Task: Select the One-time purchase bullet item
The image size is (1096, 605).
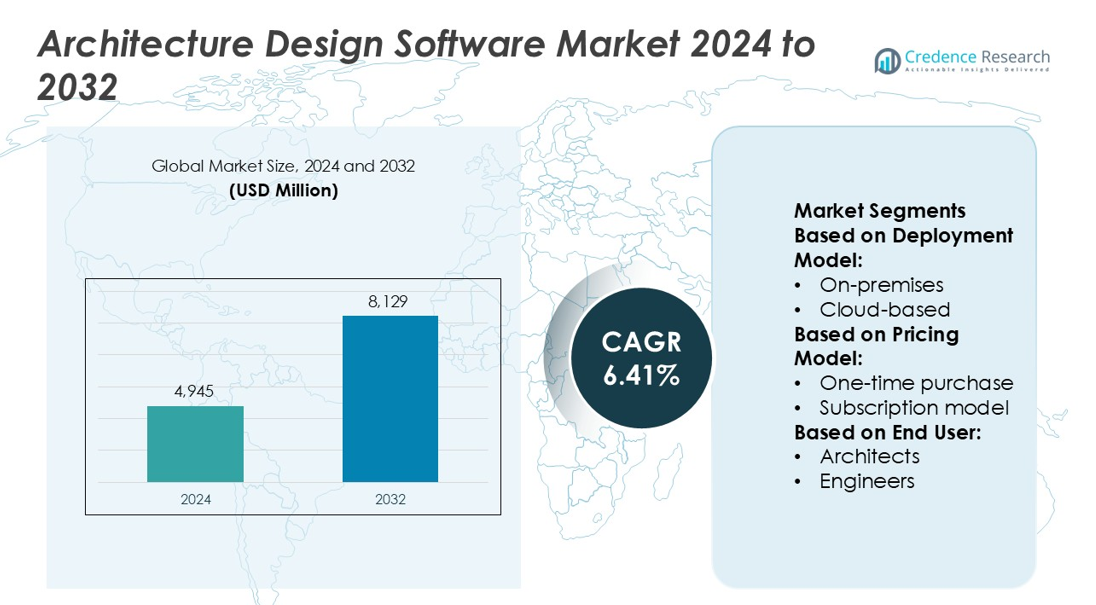Action: (915, 383)
